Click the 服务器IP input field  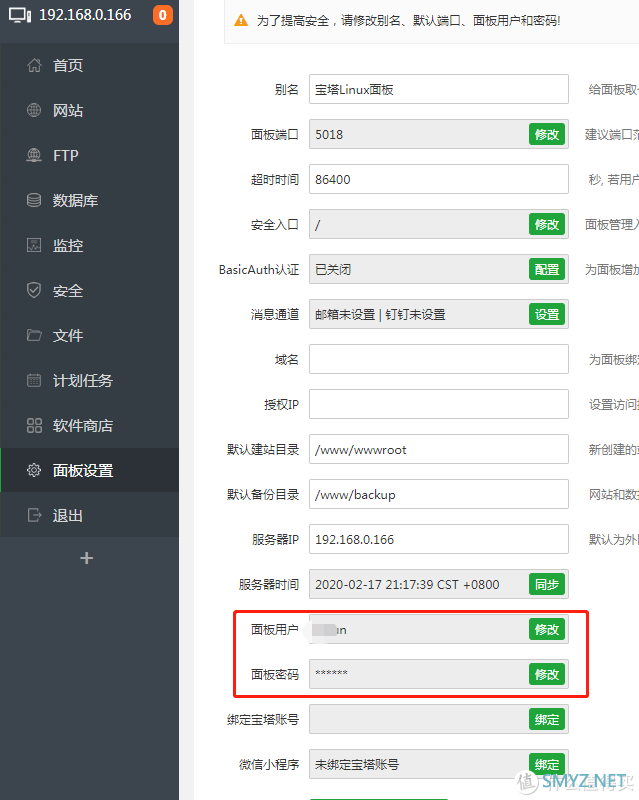pyautogui.click(x=438, y=539)
